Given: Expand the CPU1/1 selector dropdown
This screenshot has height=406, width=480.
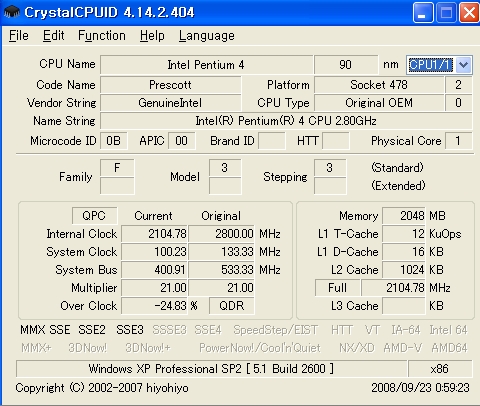Looking at the screenshot, I should [x=464, y=65].
